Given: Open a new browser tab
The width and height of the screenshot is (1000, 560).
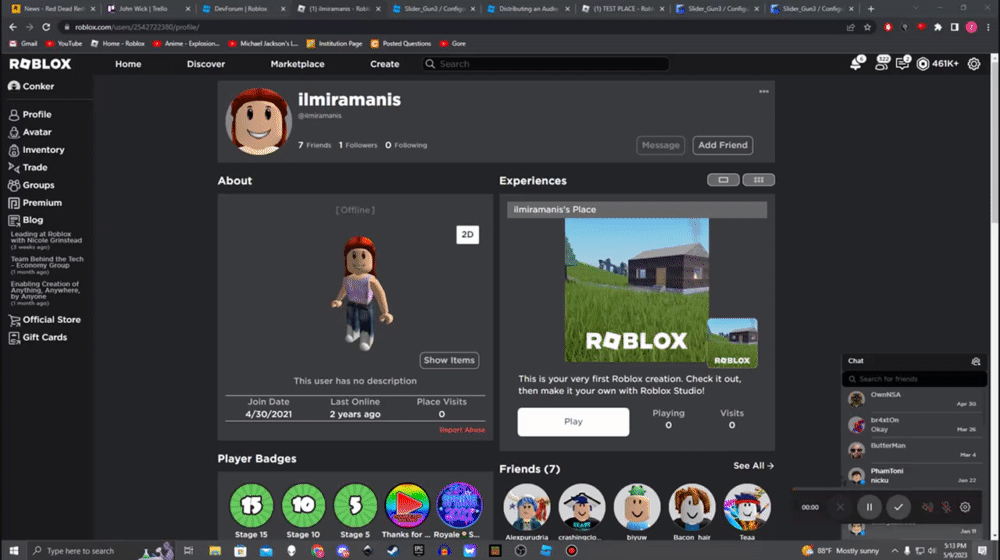Looking at the screenshot, I should [x=871, y=9].
